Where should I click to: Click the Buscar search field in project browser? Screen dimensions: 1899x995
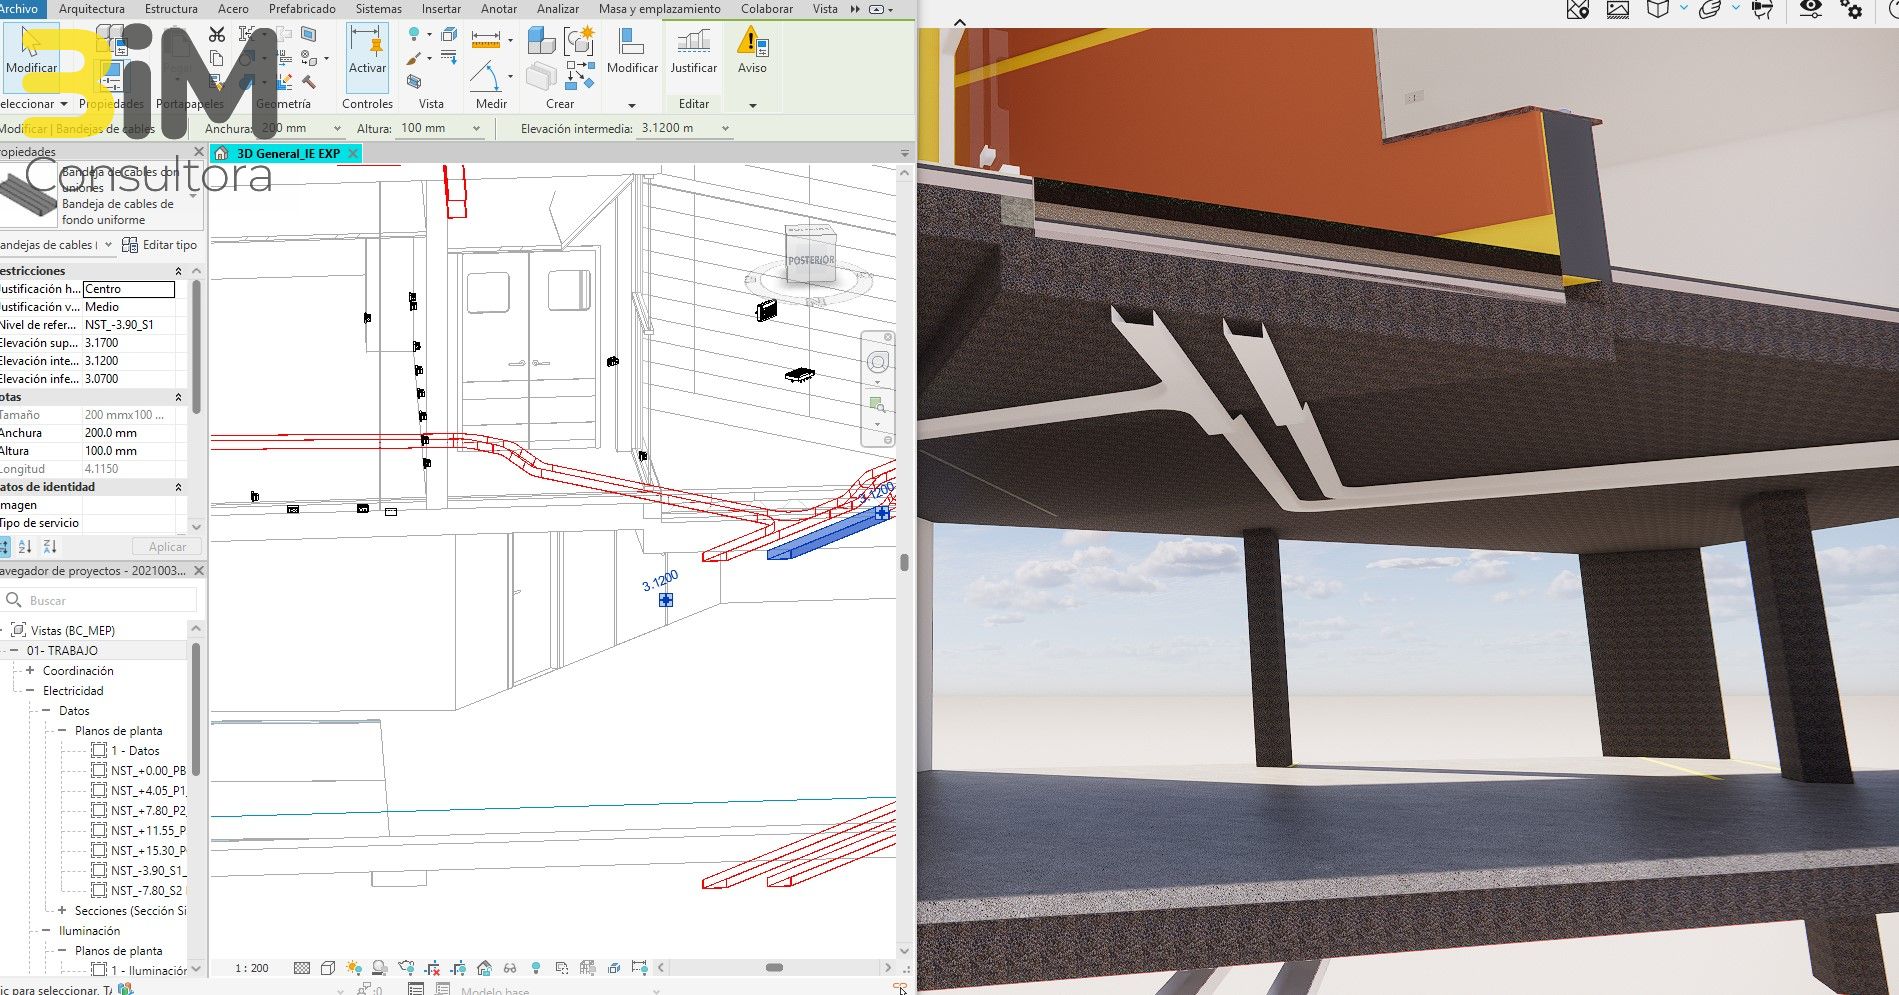coord(100,600)
